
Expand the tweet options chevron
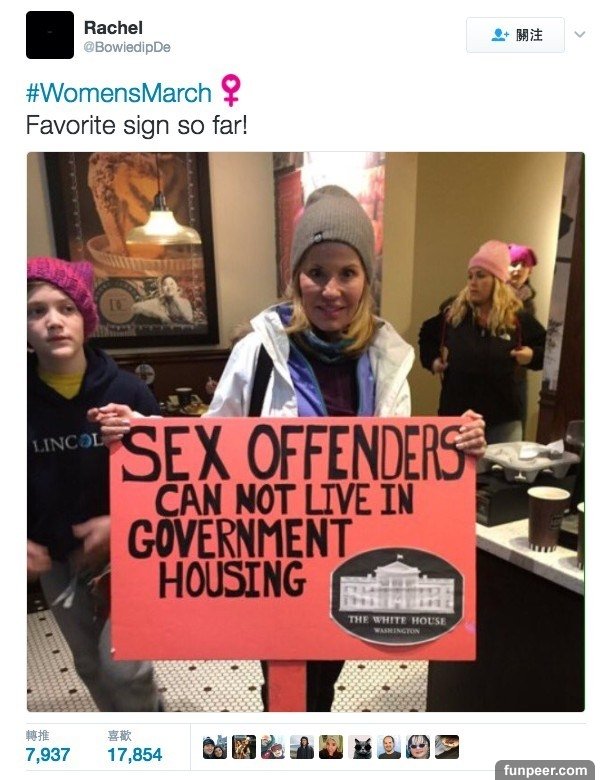[x=580, y=34]
